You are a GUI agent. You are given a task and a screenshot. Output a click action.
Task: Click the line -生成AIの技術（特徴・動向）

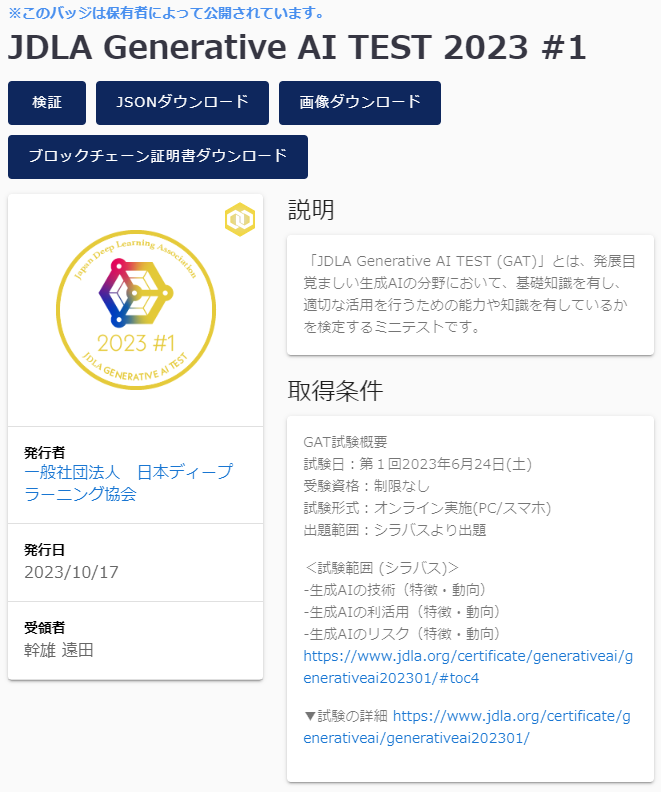[x=394, y=590]
